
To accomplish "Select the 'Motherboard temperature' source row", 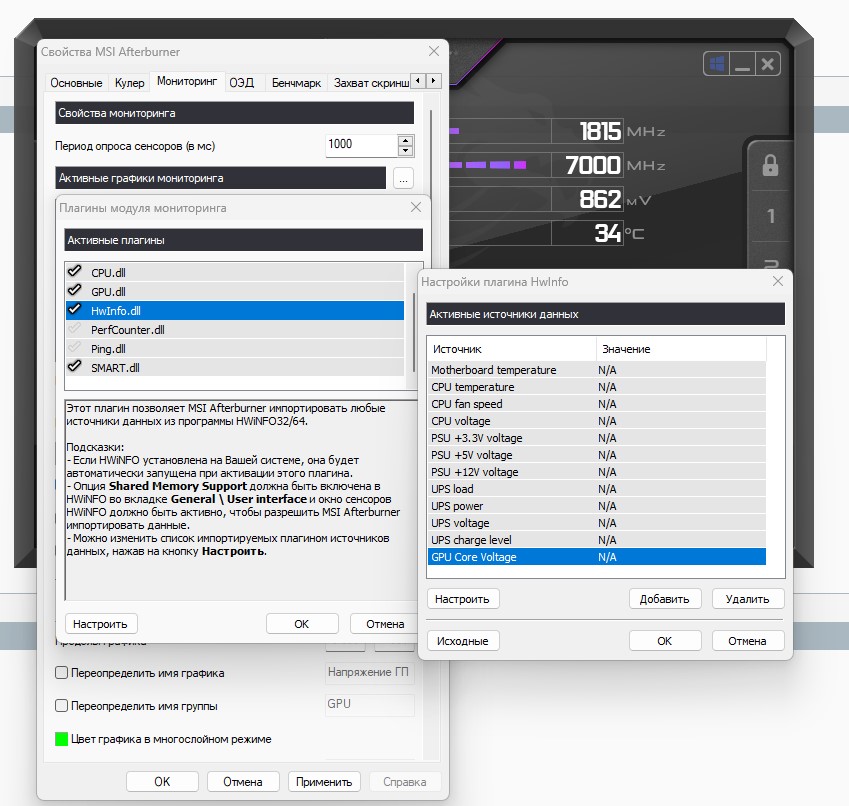I will click(597, 370).
